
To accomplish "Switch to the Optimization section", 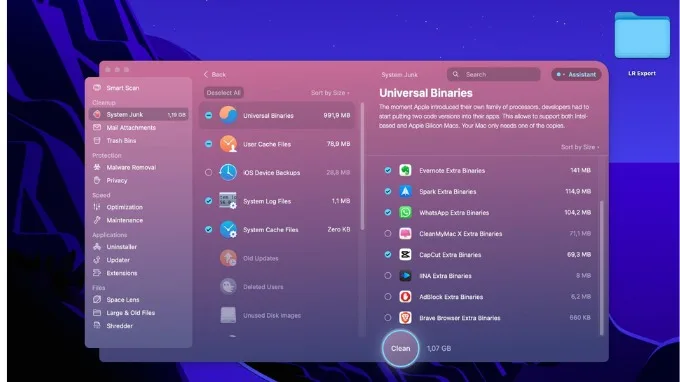I will point(124,207).
